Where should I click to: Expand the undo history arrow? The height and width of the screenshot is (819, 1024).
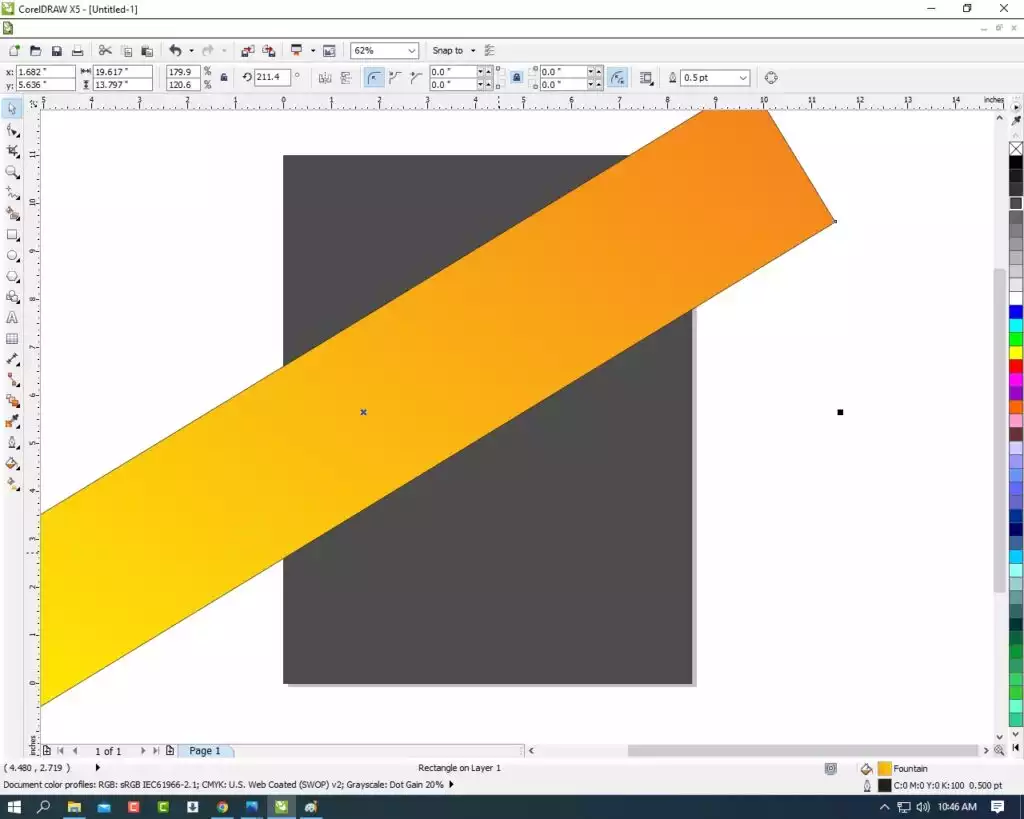click(x=191, y=50)
